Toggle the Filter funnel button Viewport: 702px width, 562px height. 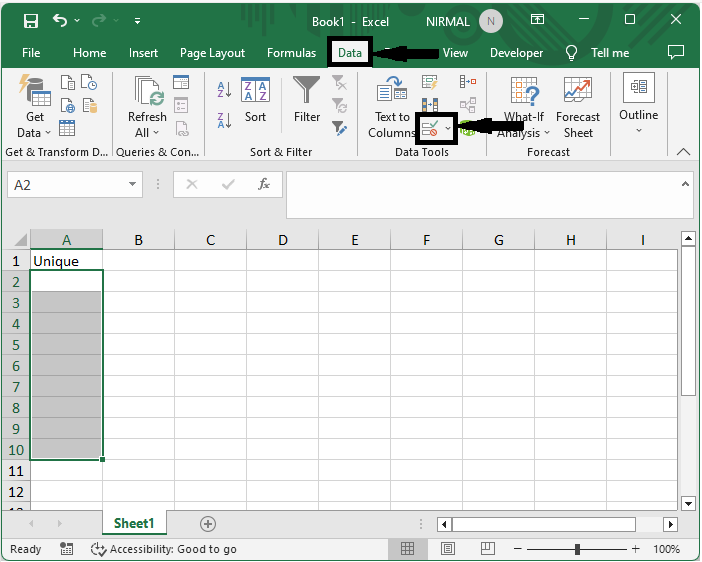pyautogui.click(x=307, y=99)
